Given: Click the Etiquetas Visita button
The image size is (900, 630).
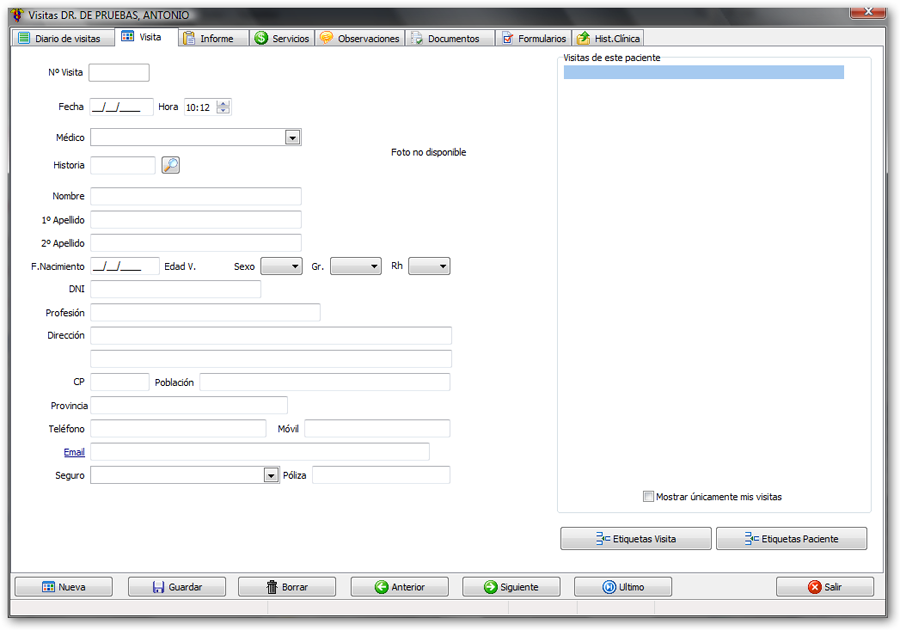Looking at the screenshot, I should coord(636,539).
